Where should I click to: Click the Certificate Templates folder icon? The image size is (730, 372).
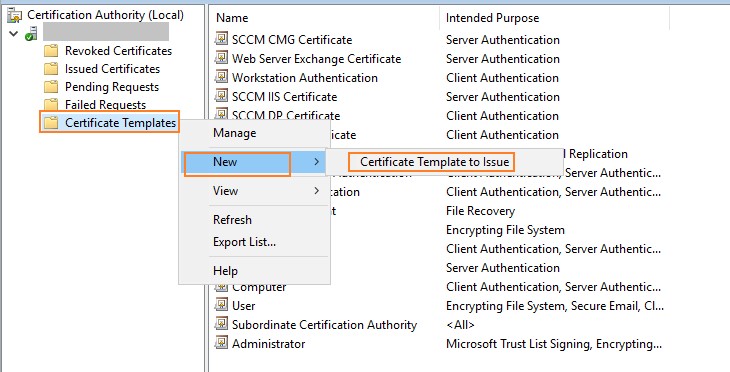pyautogui.click(x=51, y=122)
